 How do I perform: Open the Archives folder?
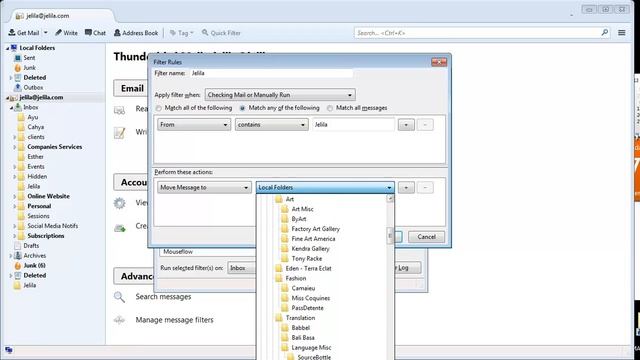tap(34, 256)
